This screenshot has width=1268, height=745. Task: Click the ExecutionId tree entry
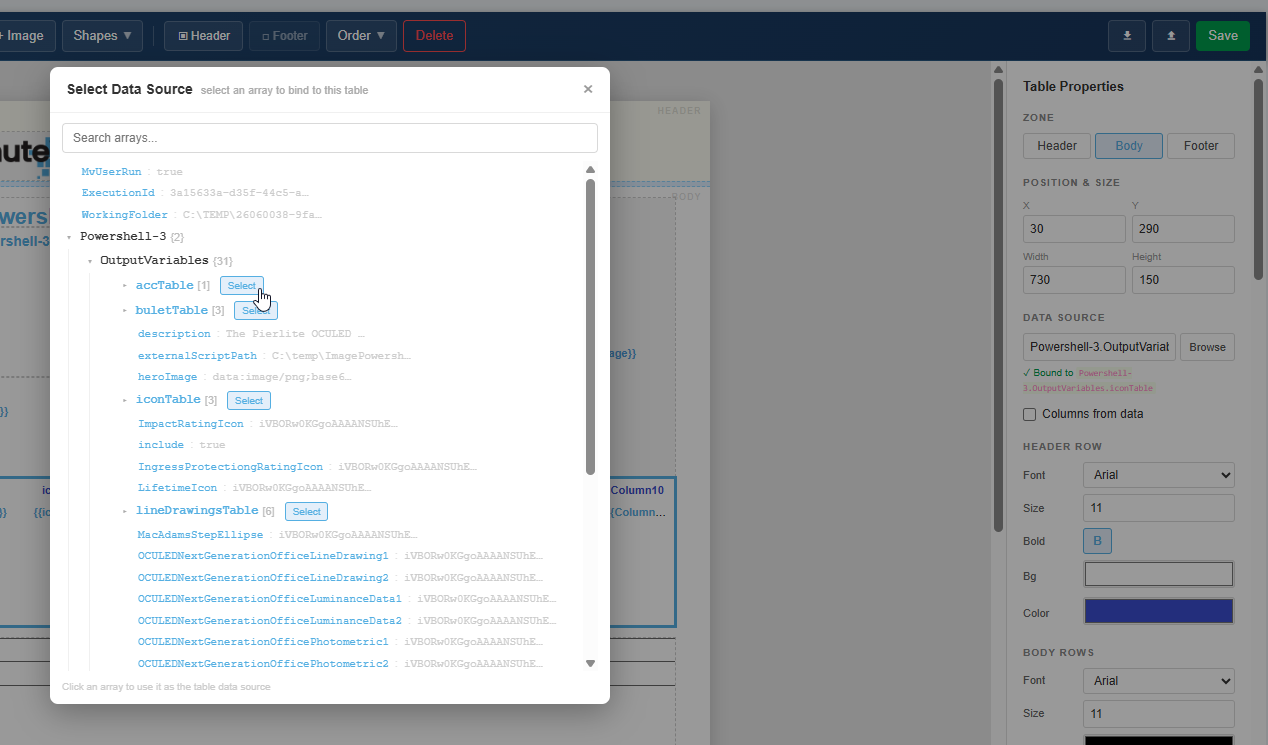tap(195, 193)
